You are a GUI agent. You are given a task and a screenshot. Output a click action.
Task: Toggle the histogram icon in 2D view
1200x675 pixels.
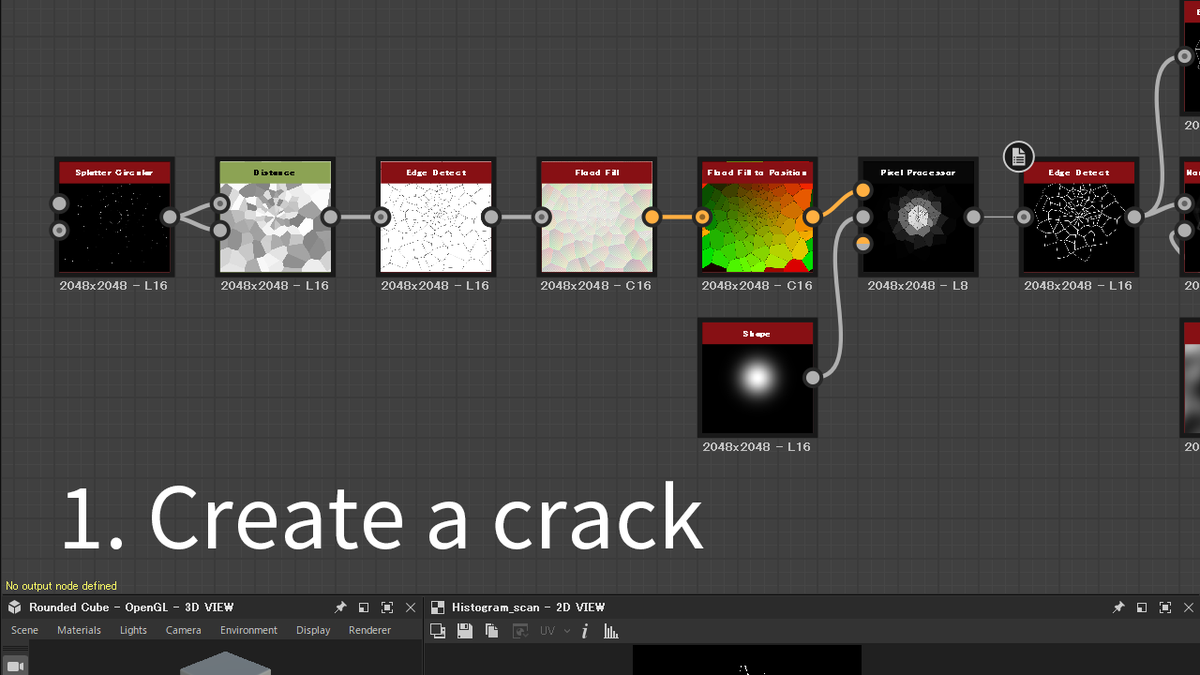(x=611, y=631)
